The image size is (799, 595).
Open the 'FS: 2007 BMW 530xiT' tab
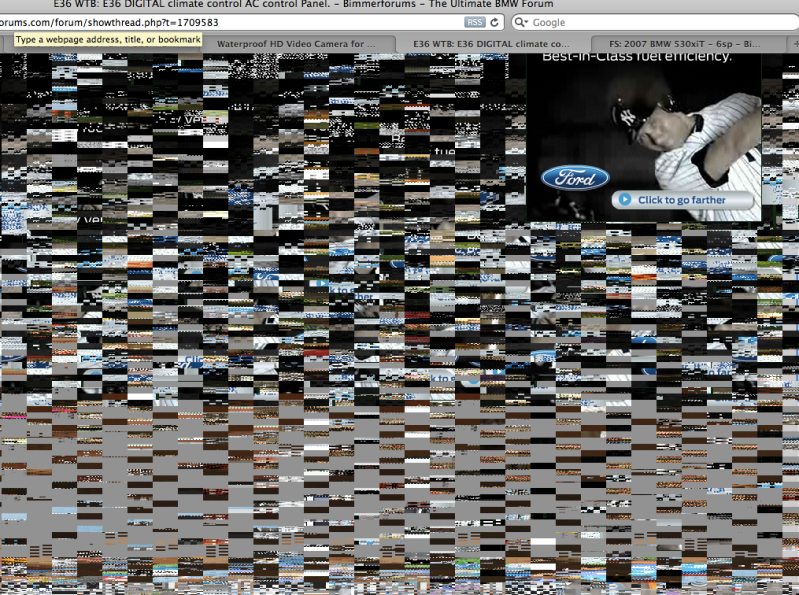click(689, 44)
